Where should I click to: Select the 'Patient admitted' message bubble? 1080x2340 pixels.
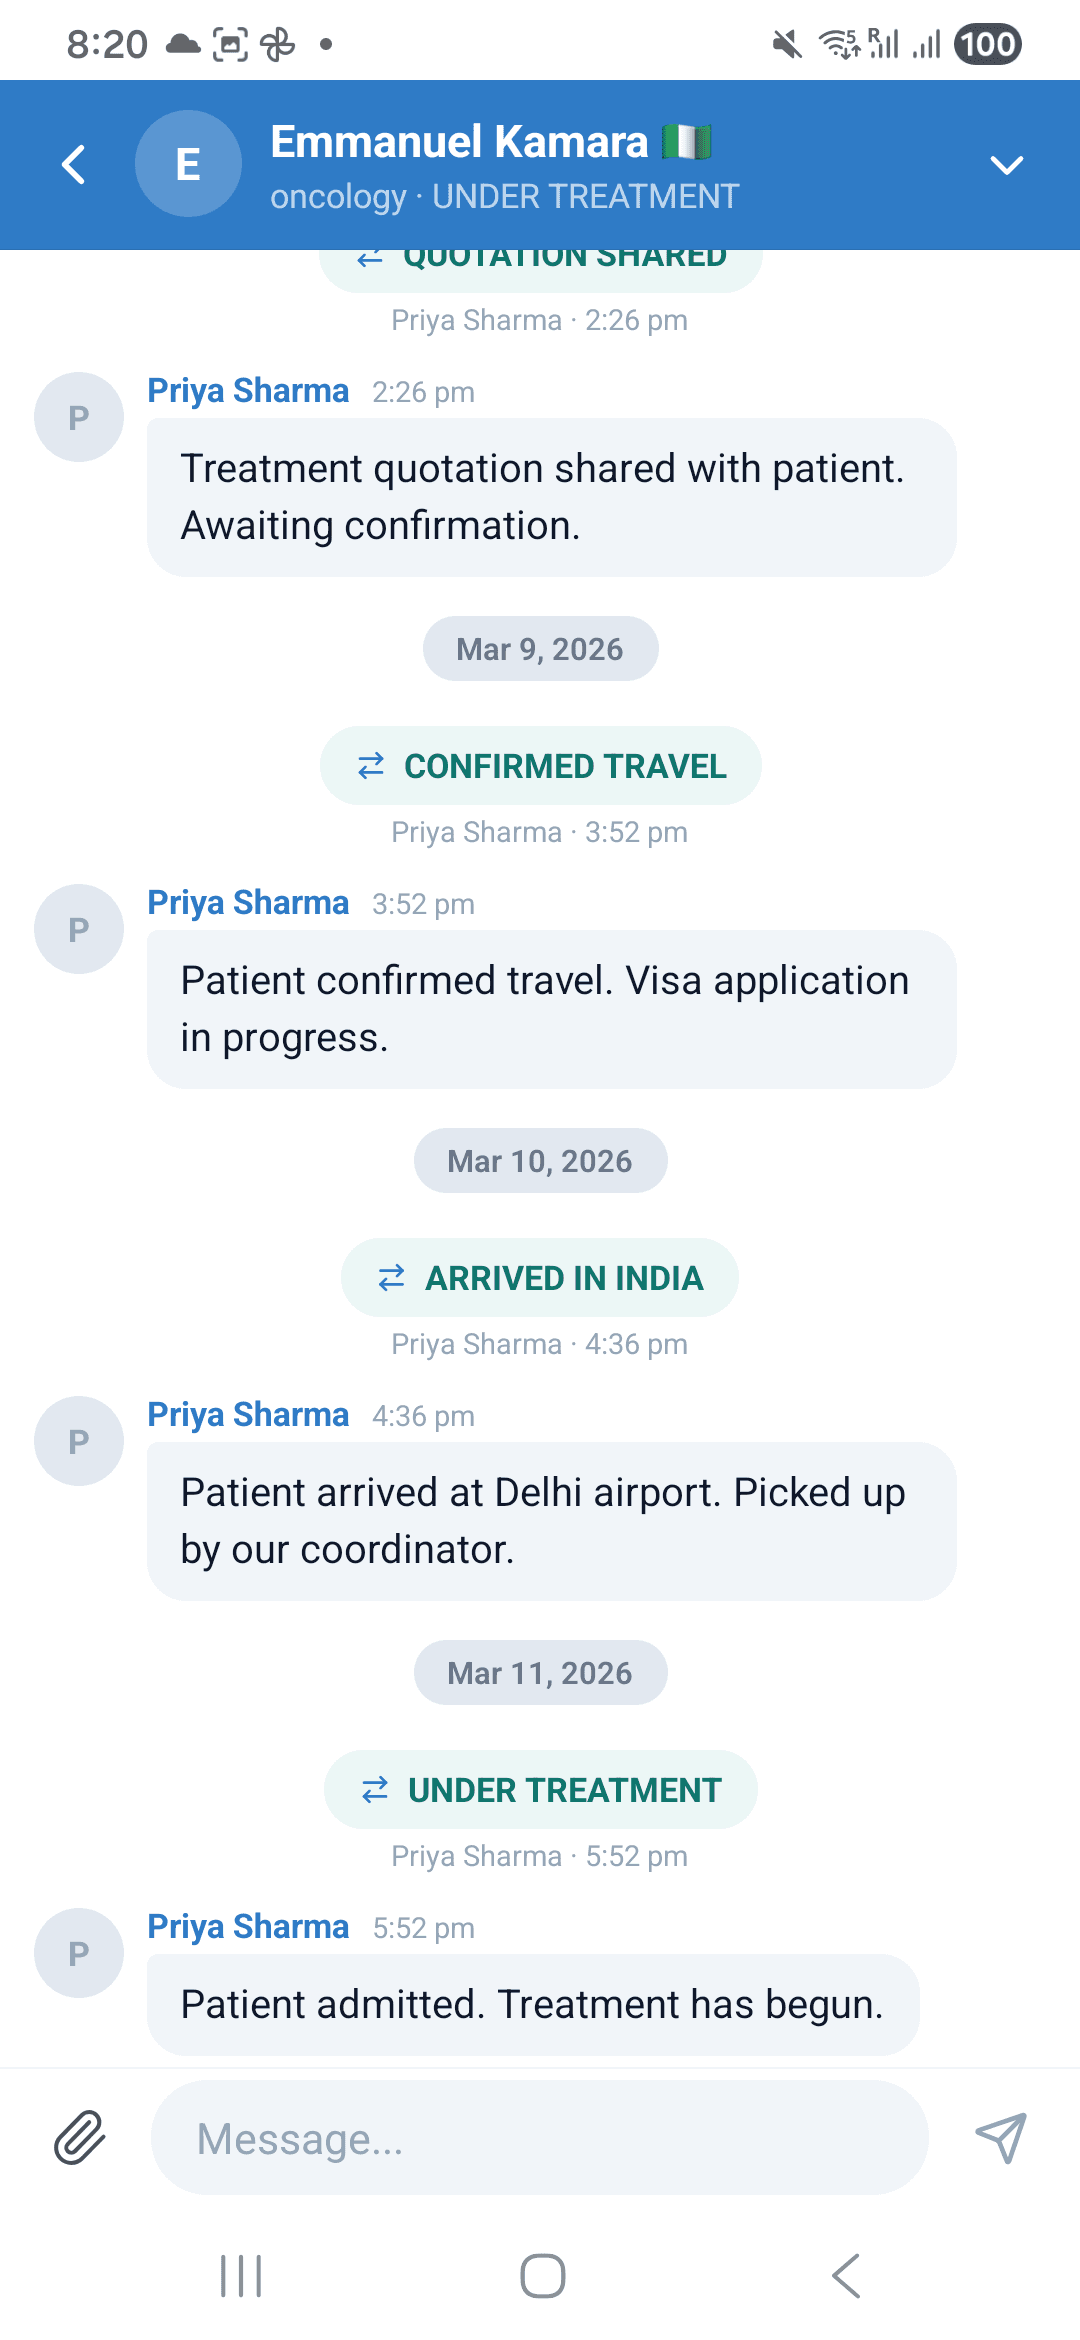[x=533, y=2005]
